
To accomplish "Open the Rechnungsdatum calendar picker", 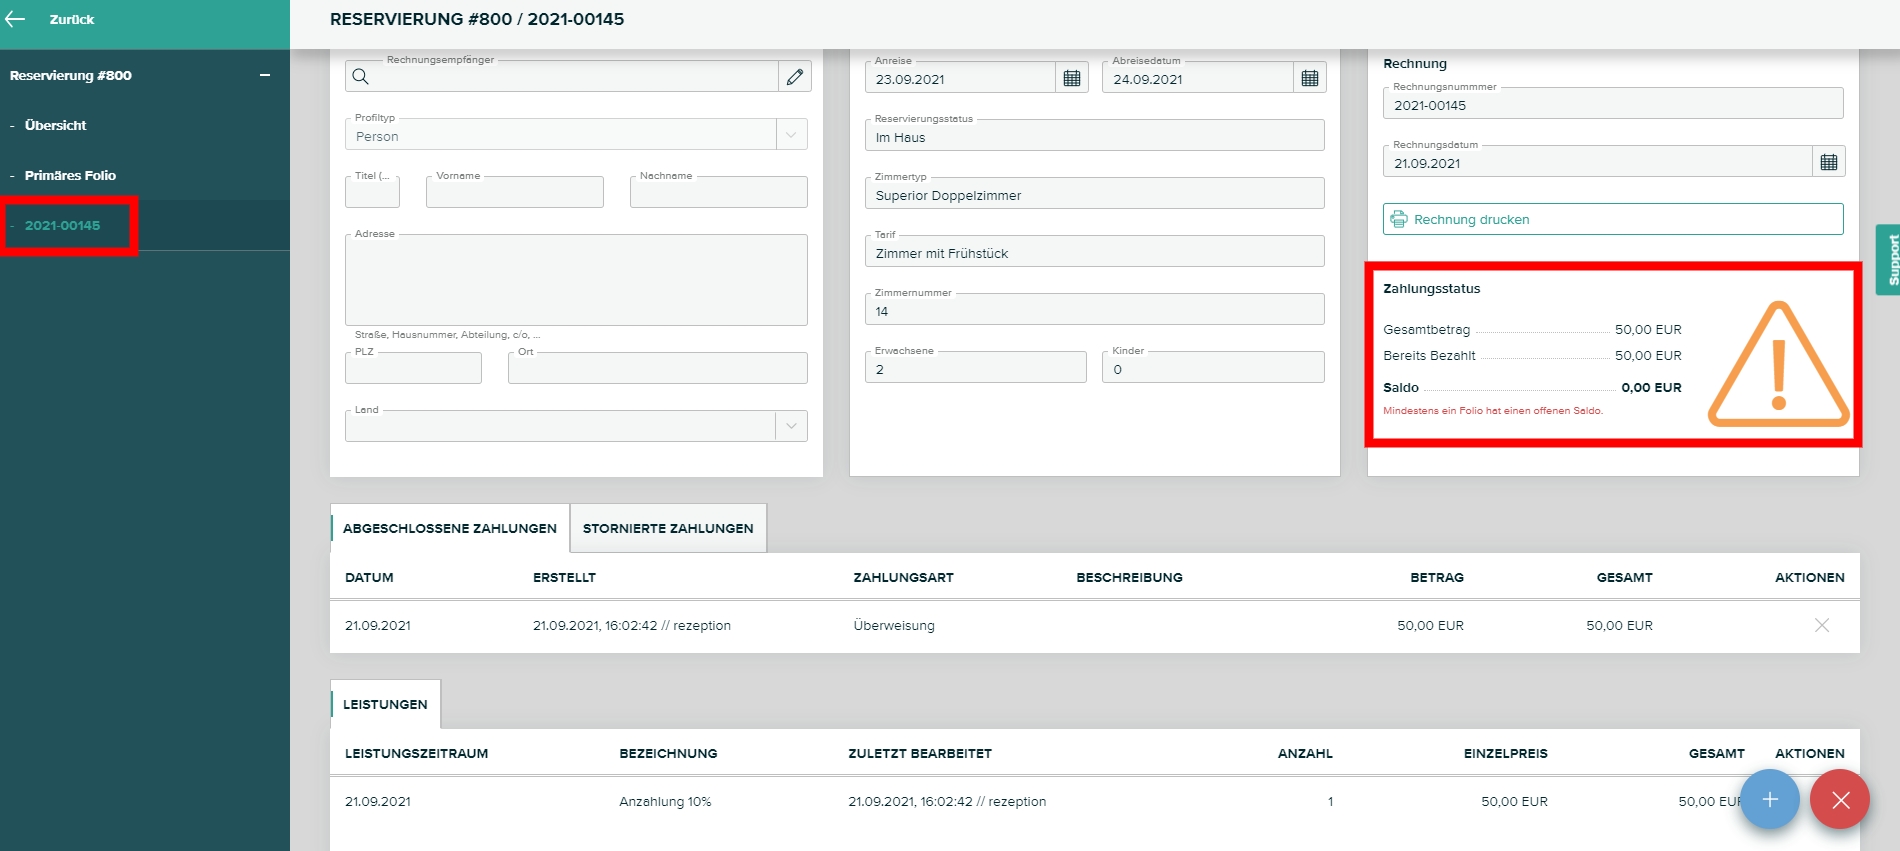I will tap(1829, 162).
